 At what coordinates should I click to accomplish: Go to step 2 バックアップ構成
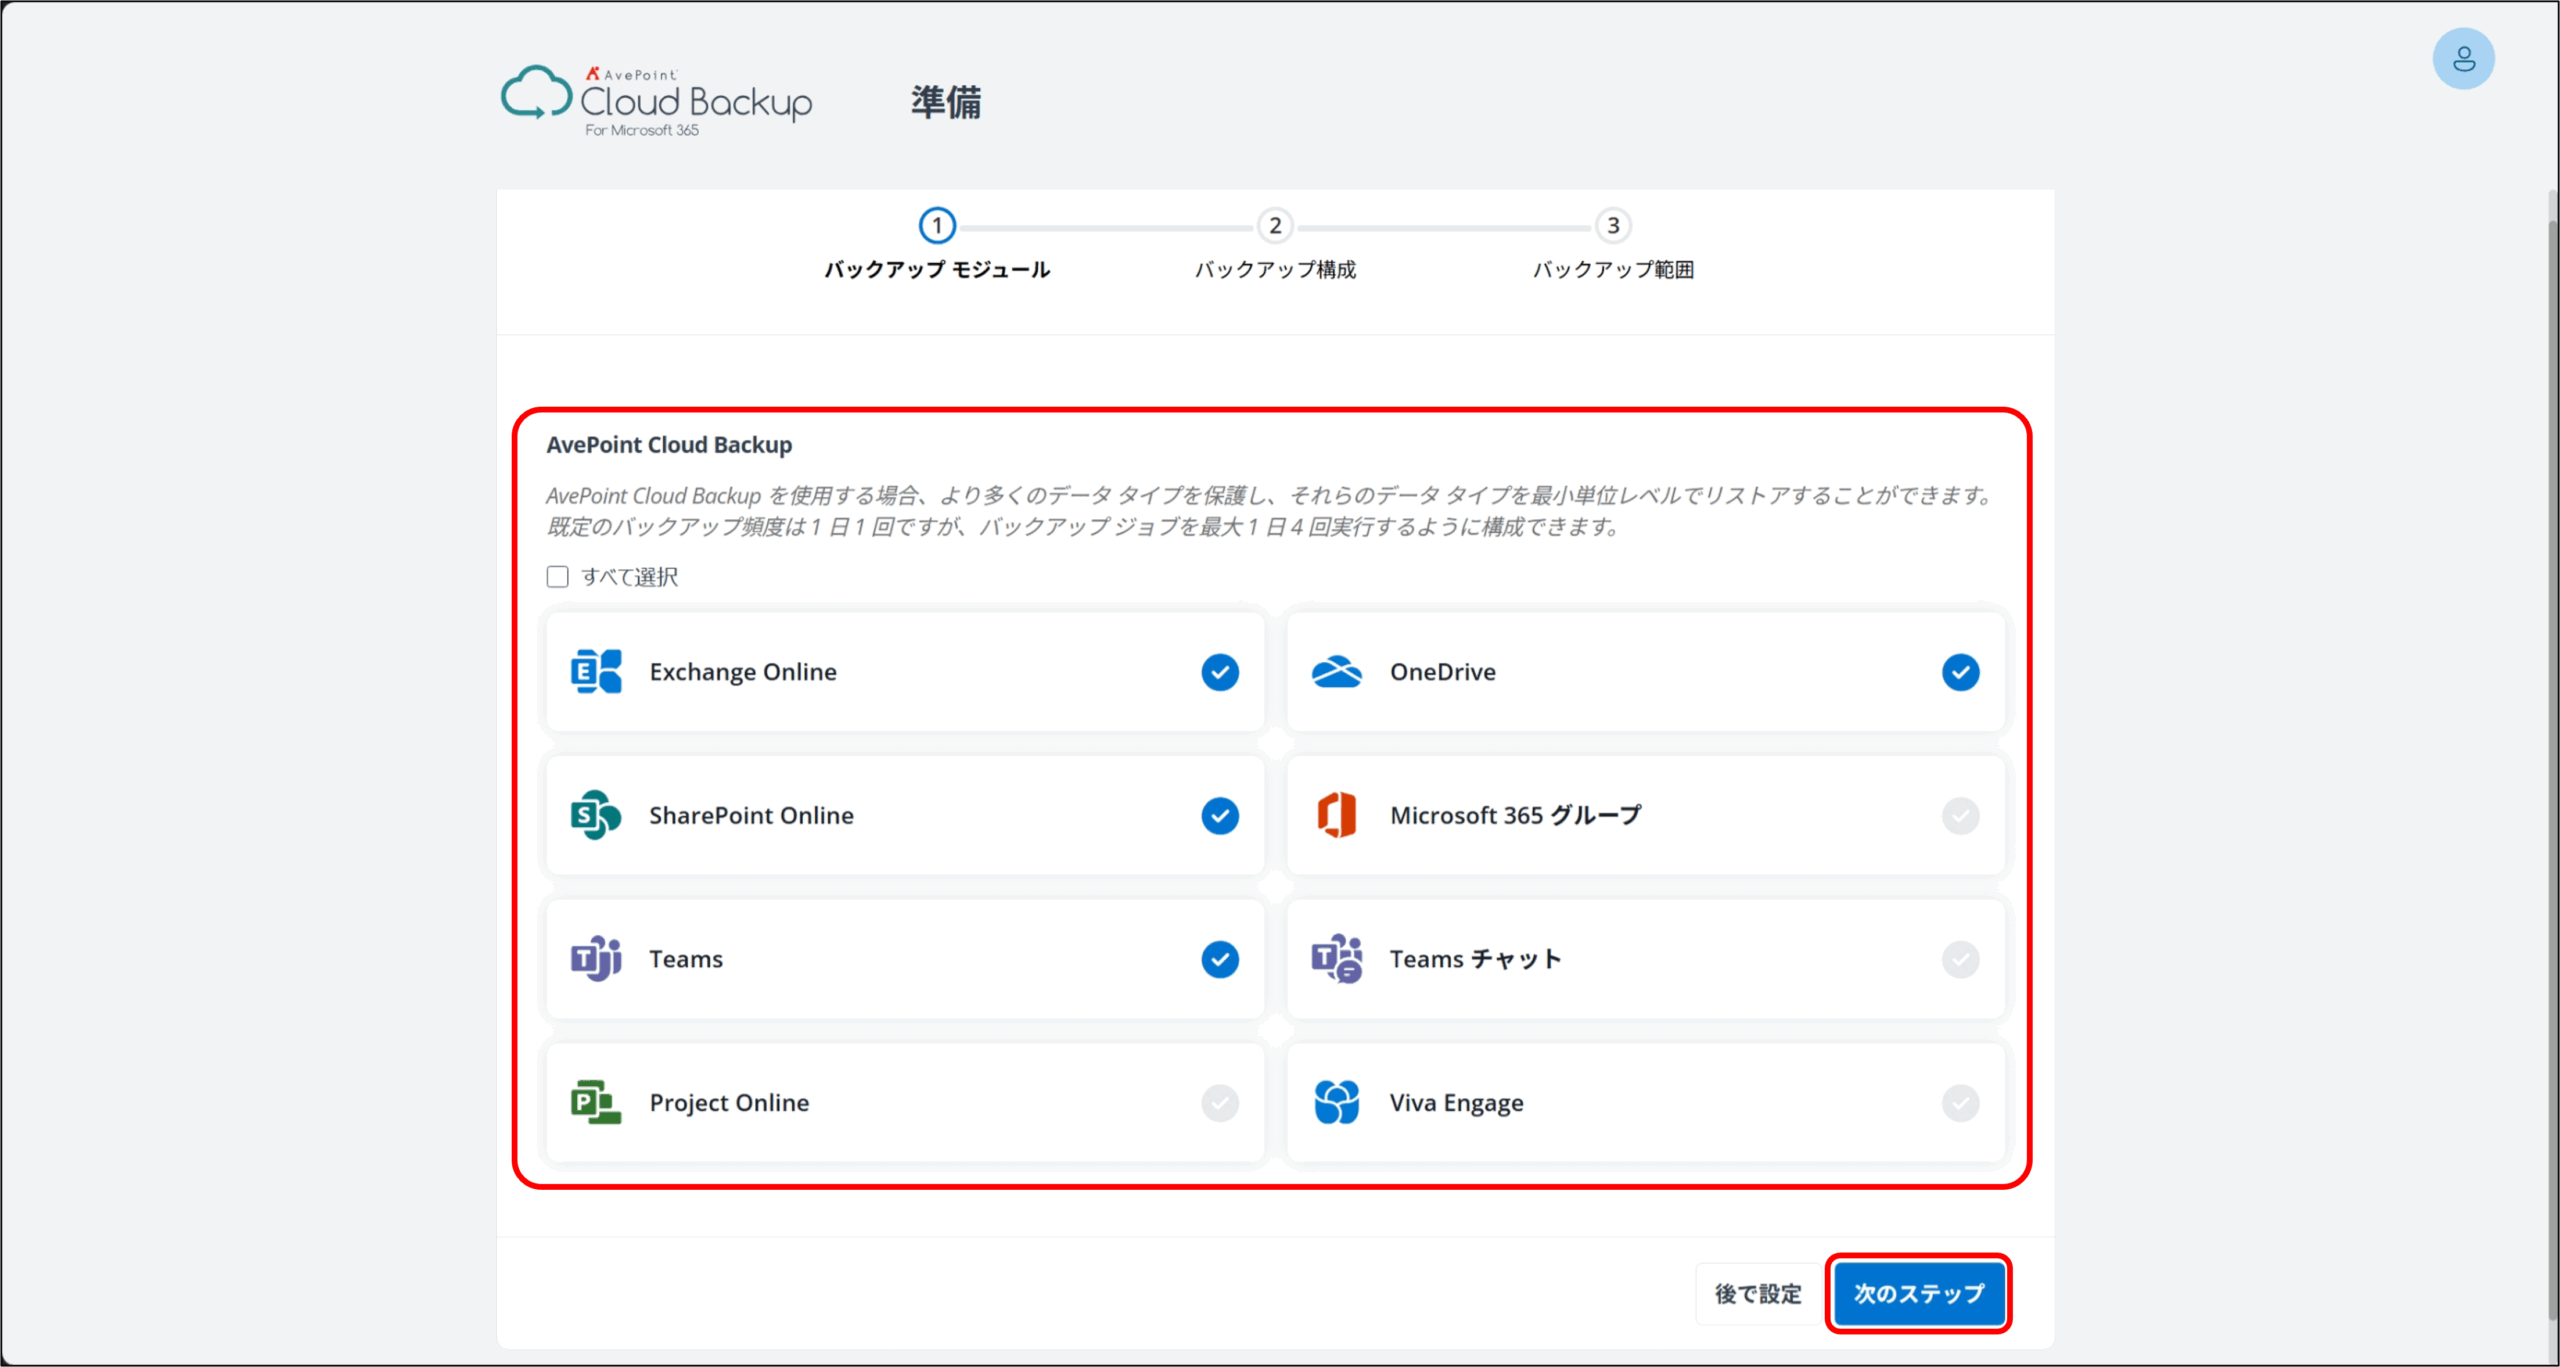1275,226
